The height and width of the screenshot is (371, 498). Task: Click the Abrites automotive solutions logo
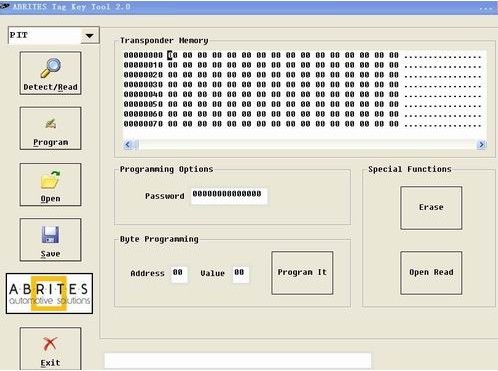click(x=49, y=294)
